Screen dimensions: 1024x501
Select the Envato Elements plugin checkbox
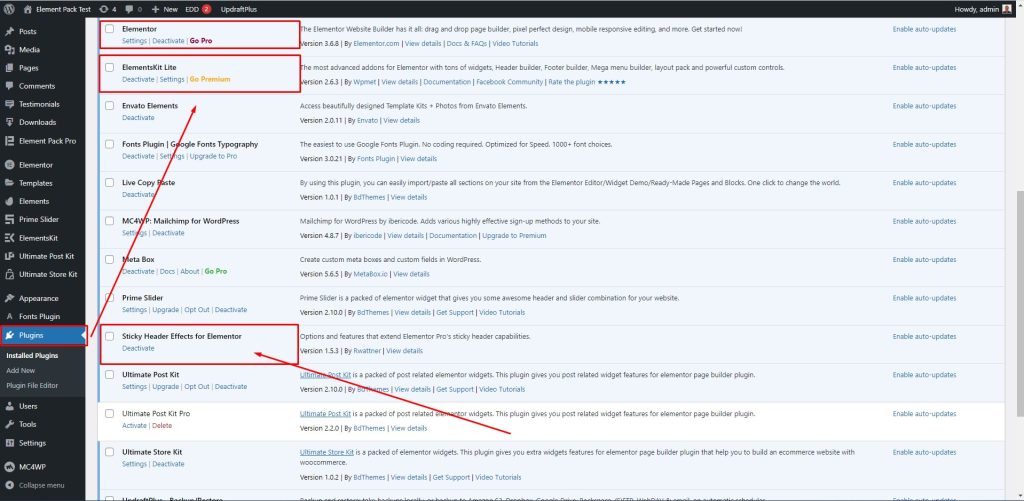pyautogui.click(x=110, y=106)
